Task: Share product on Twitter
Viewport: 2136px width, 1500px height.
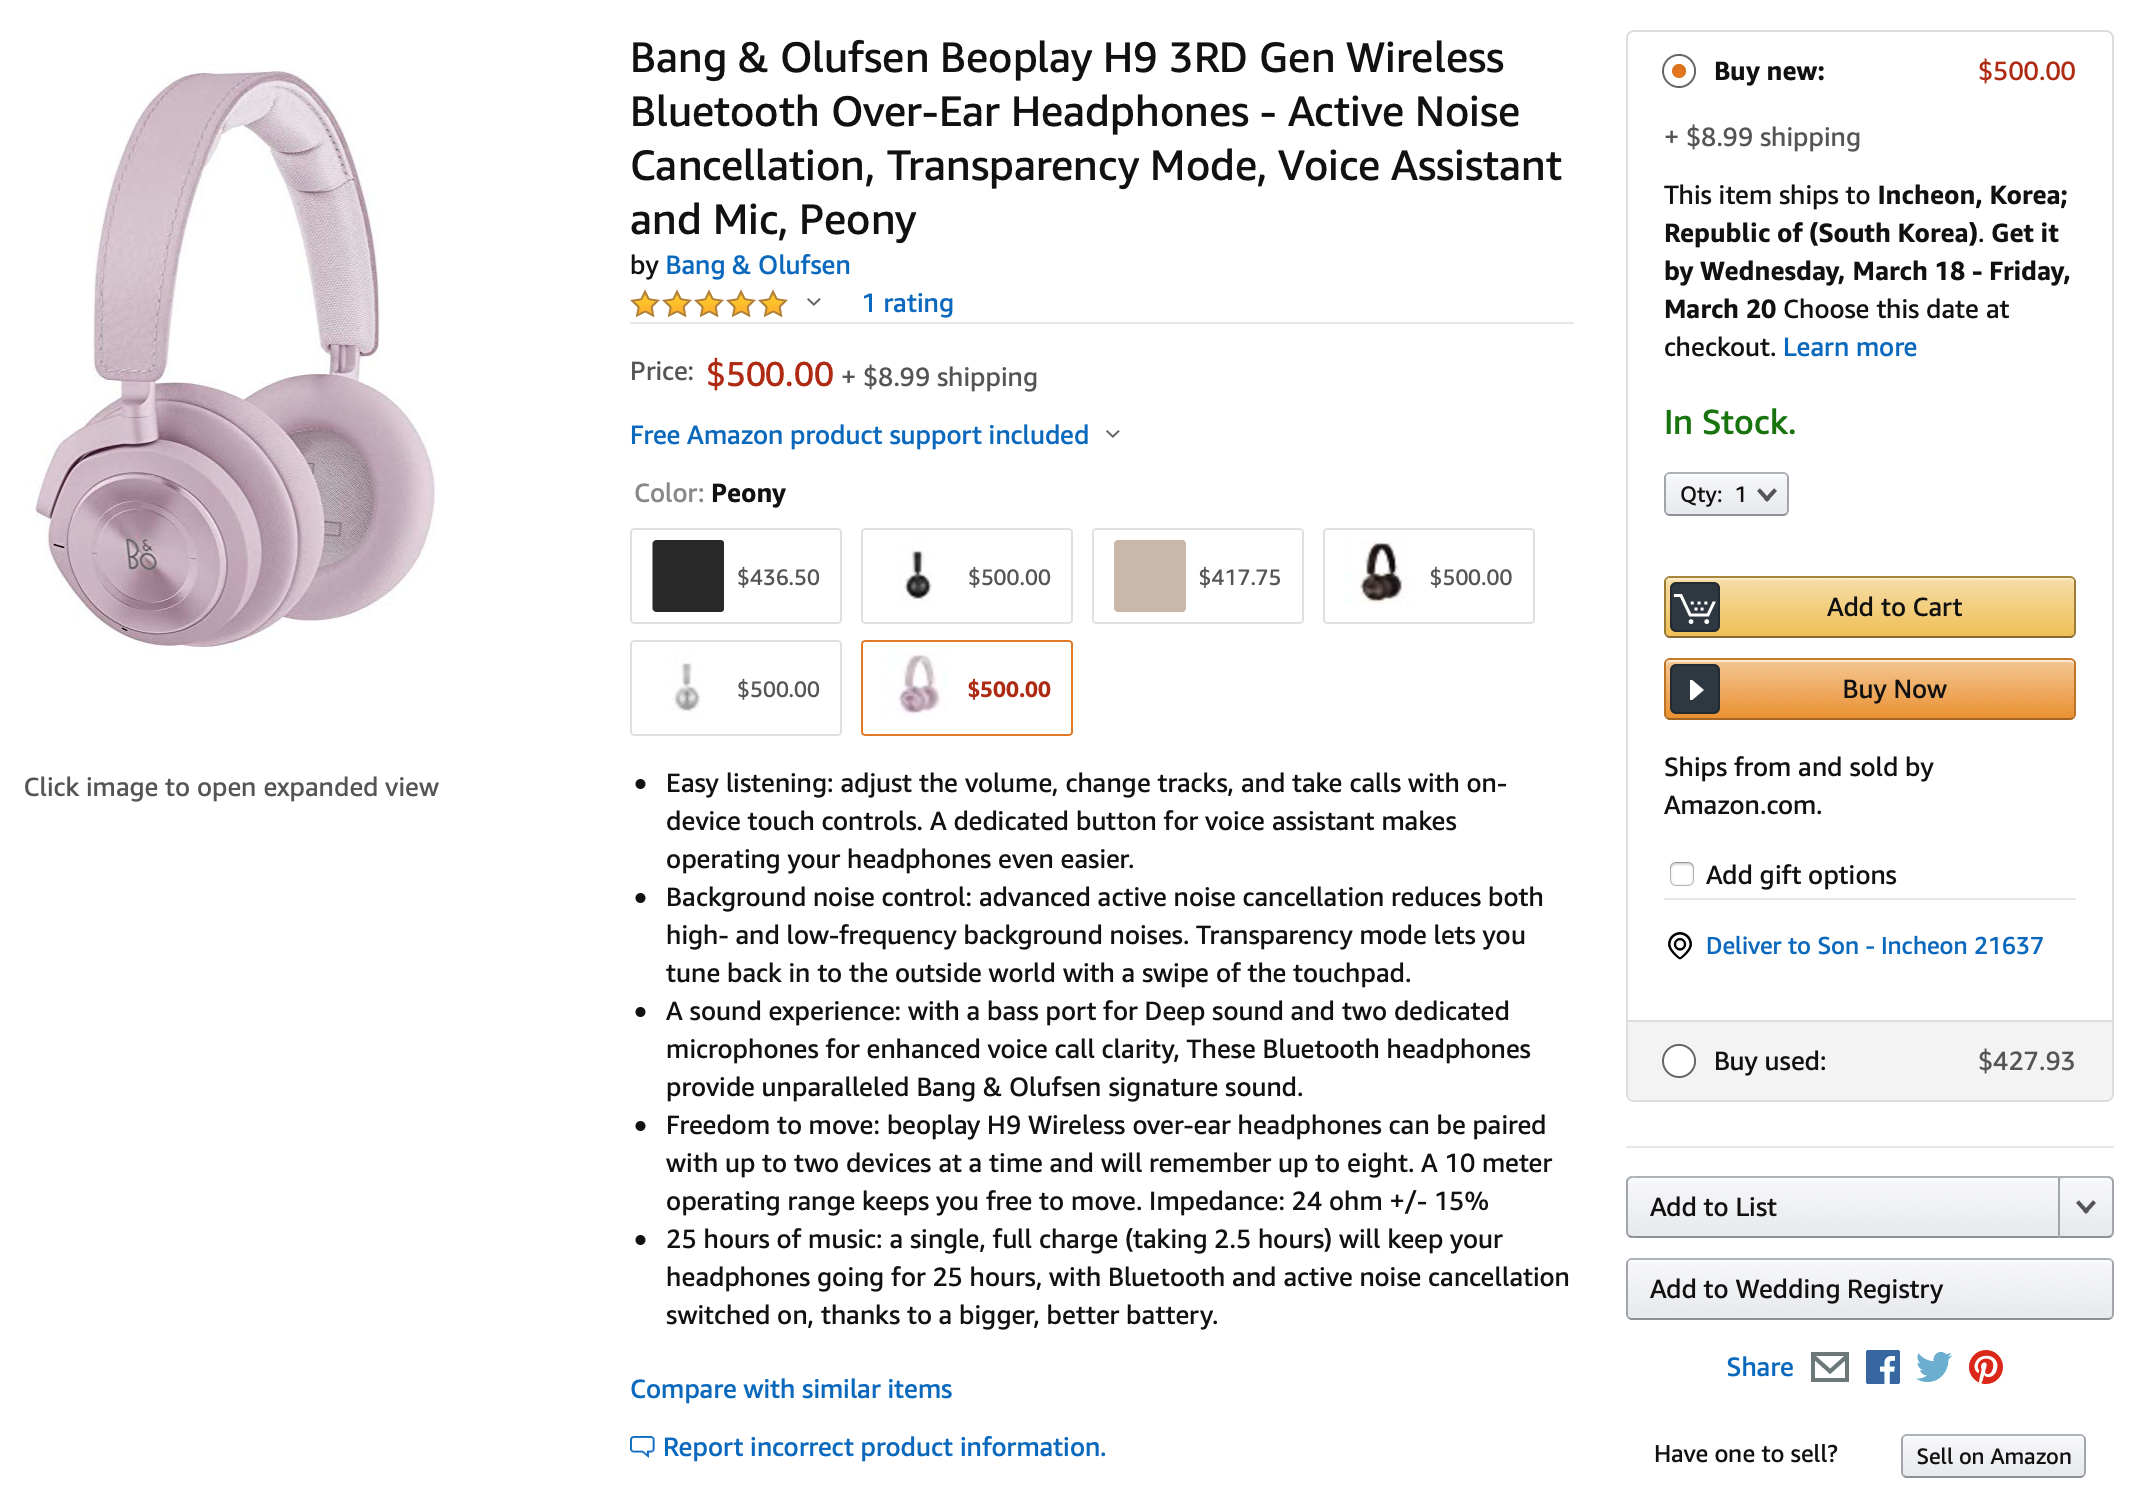Action: tap(1933, 1366)
